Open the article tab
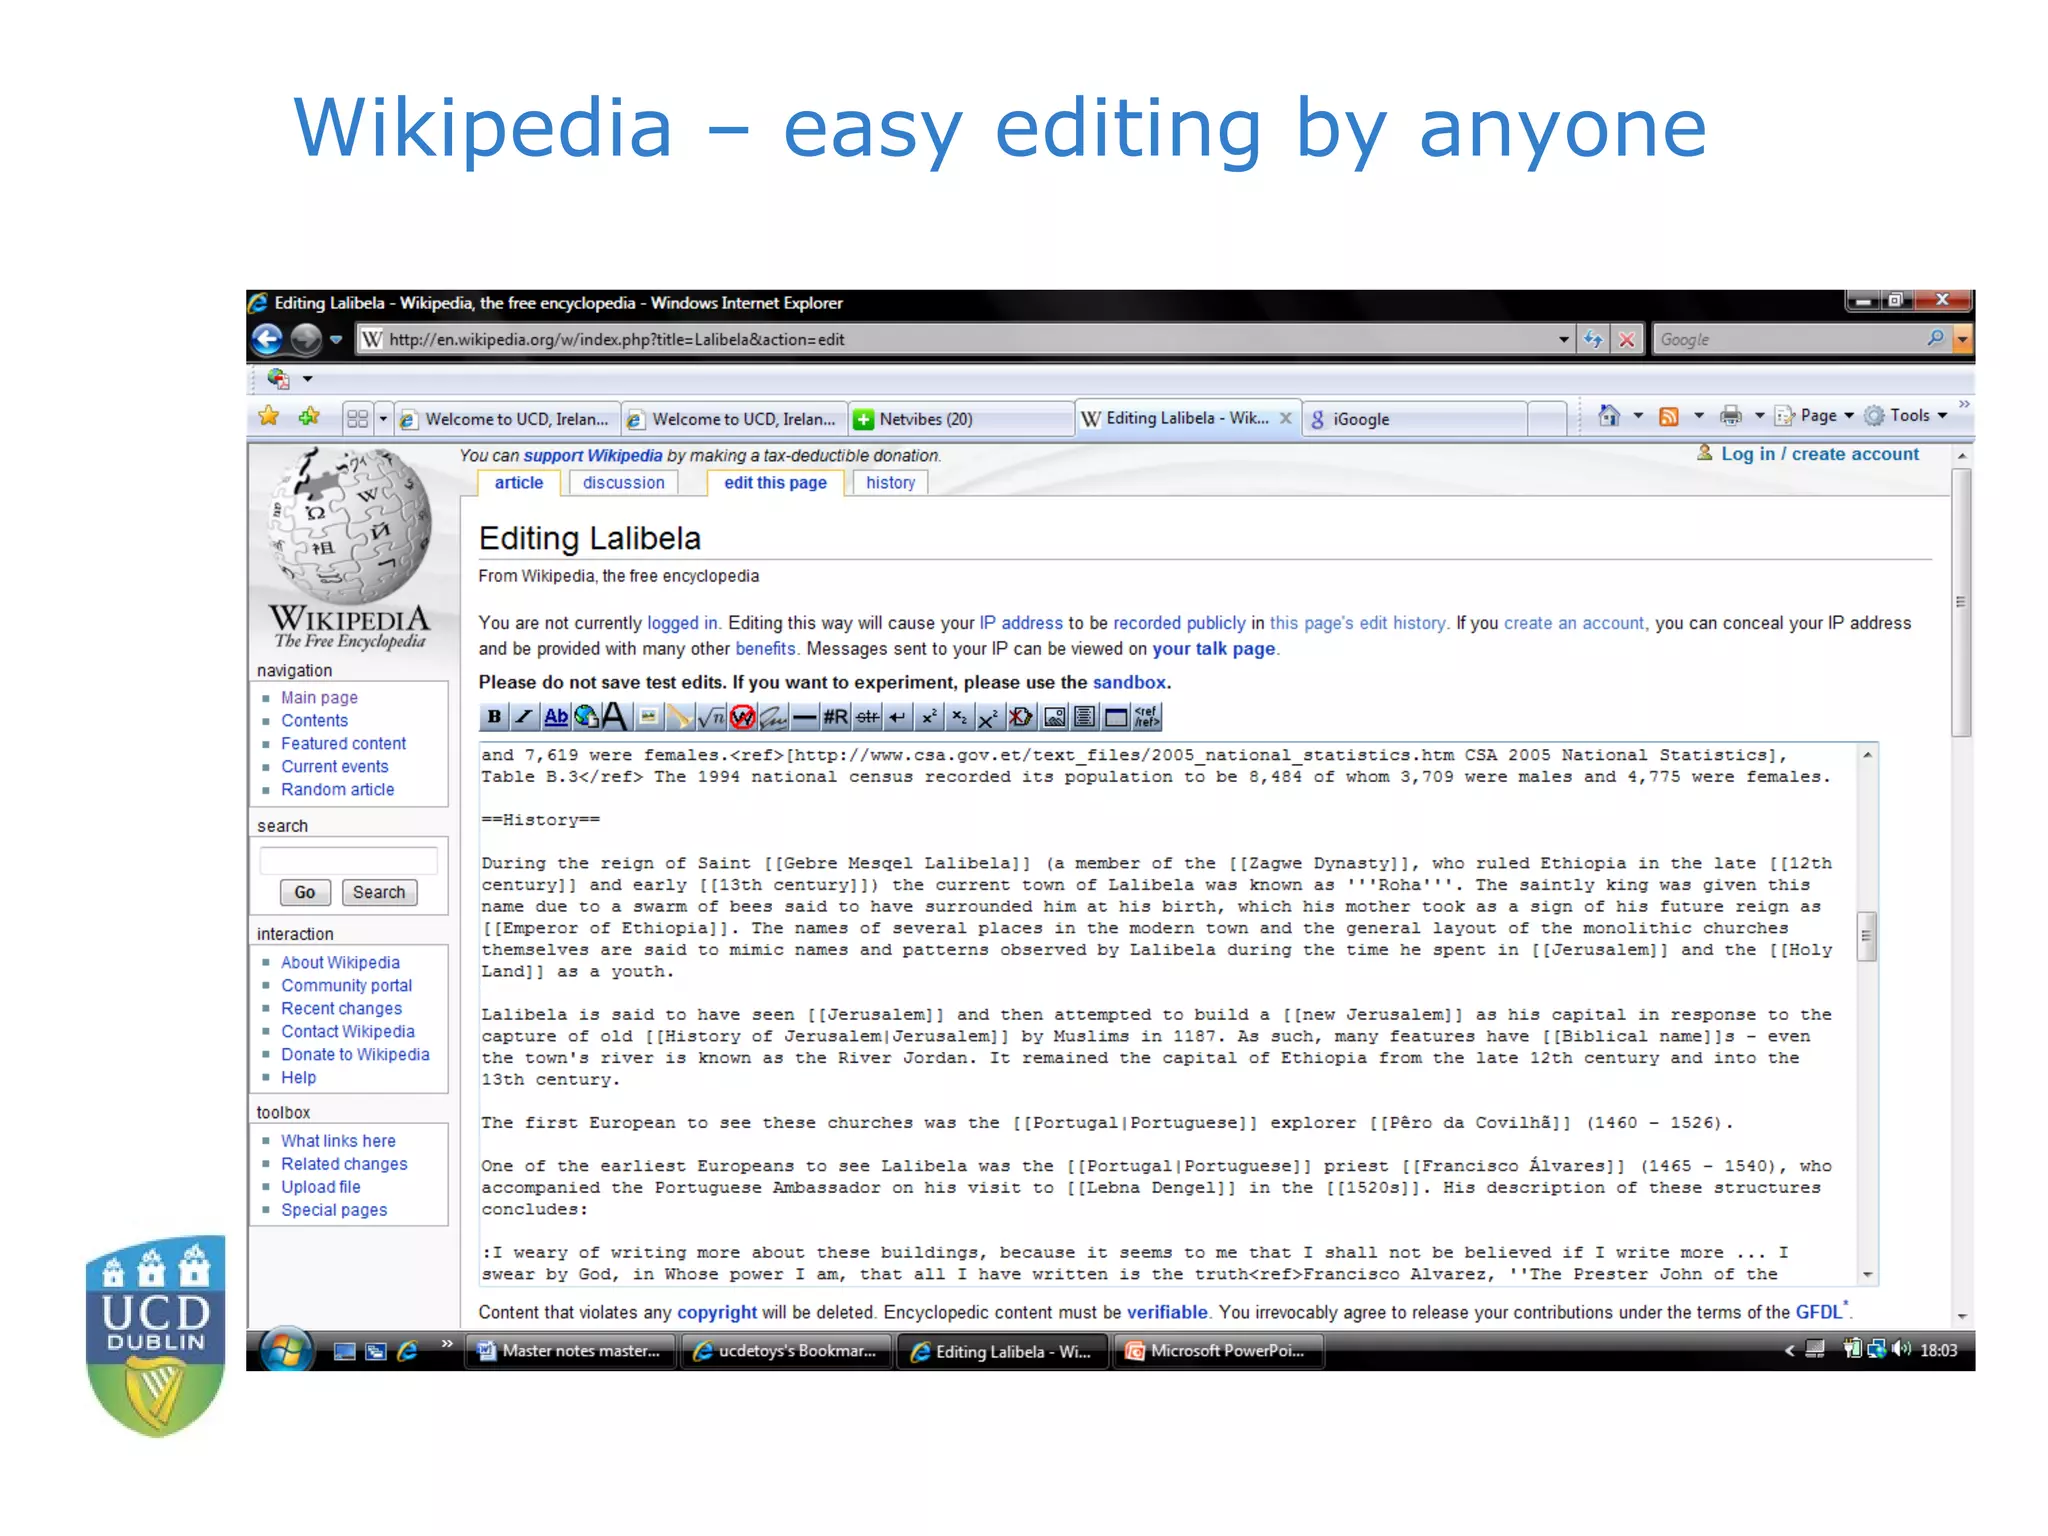This screenshot has width=2048, height=1536. pyautogui.click(x=519, y=482)
